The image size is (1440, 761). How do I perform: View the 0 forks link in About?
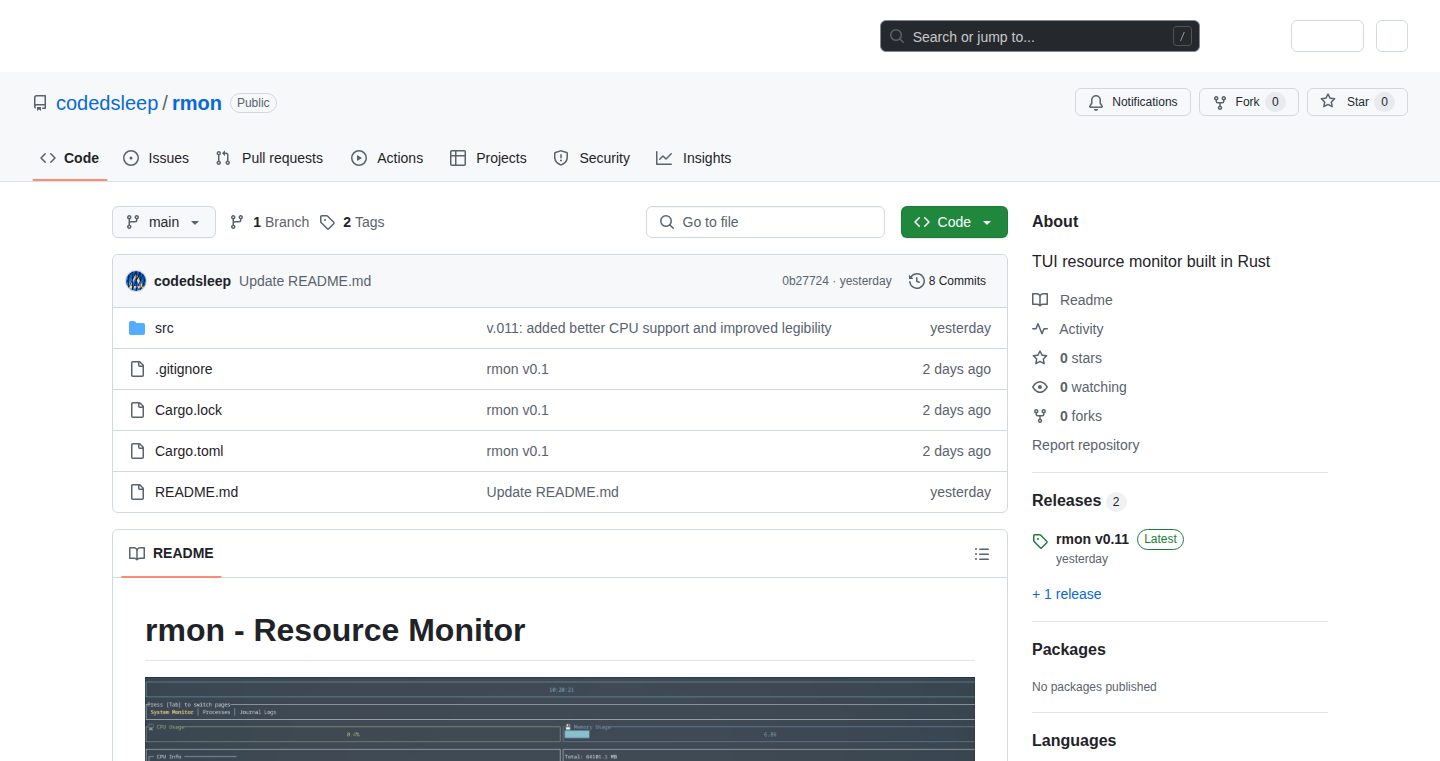click(x=1067, y=416)
